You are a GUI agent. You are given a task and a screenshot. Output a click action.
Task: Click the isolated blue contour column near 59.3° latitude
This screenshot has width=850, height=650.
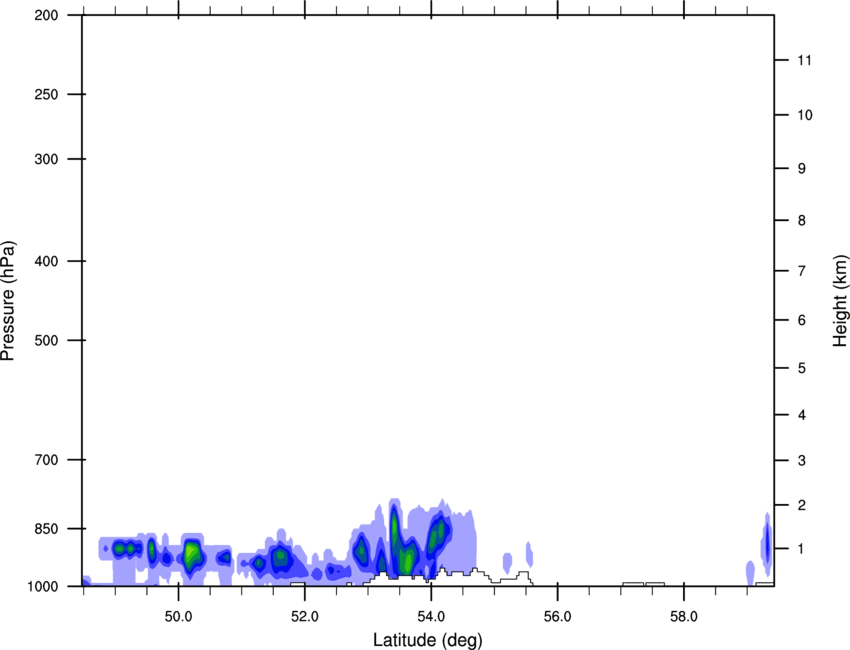coord(767,544)
